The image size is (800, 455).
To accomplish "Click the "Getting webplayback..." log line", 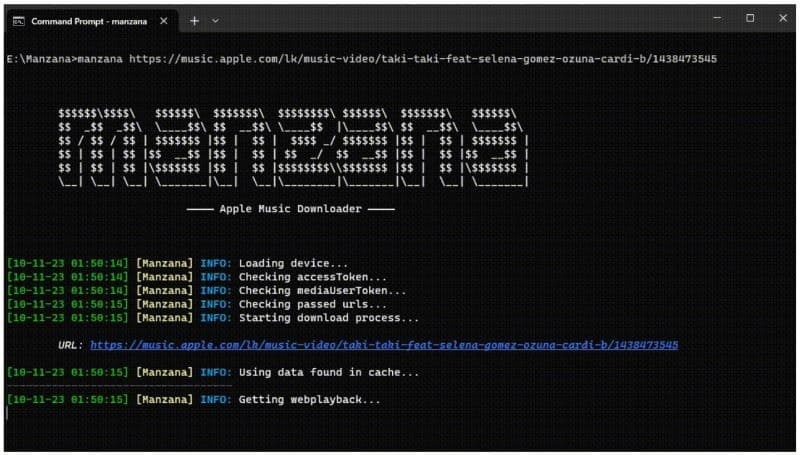I will [x=309, y=400].
